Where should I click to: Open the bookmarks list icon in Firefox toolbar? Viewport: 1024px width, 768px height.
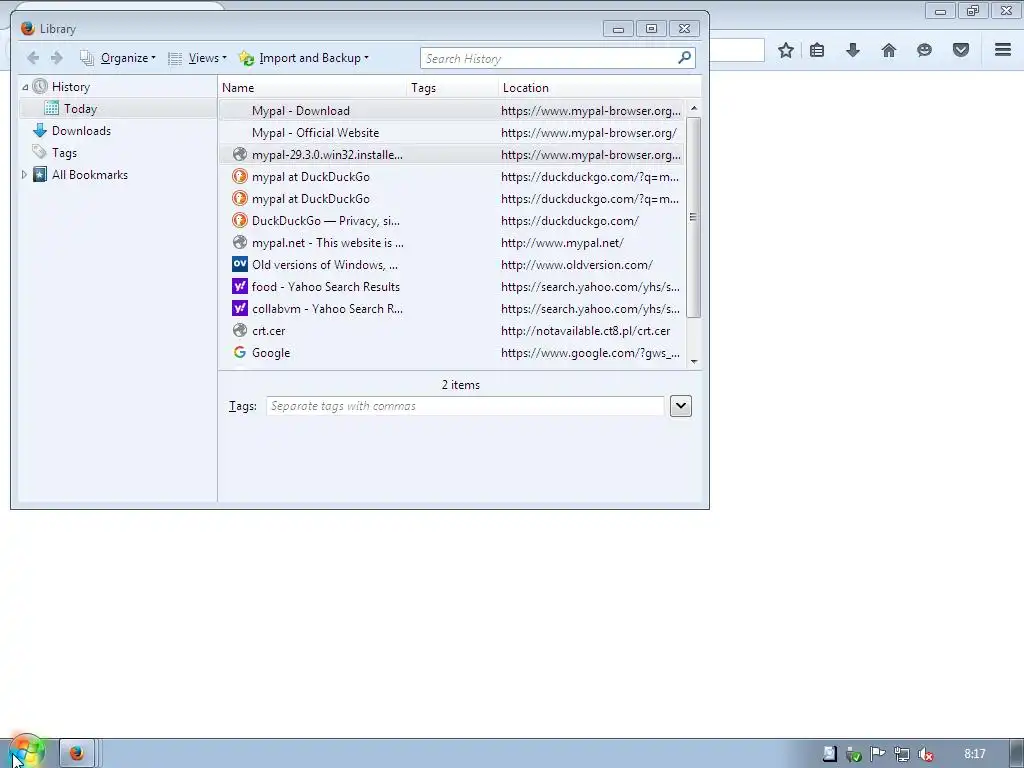coord(817,50)
